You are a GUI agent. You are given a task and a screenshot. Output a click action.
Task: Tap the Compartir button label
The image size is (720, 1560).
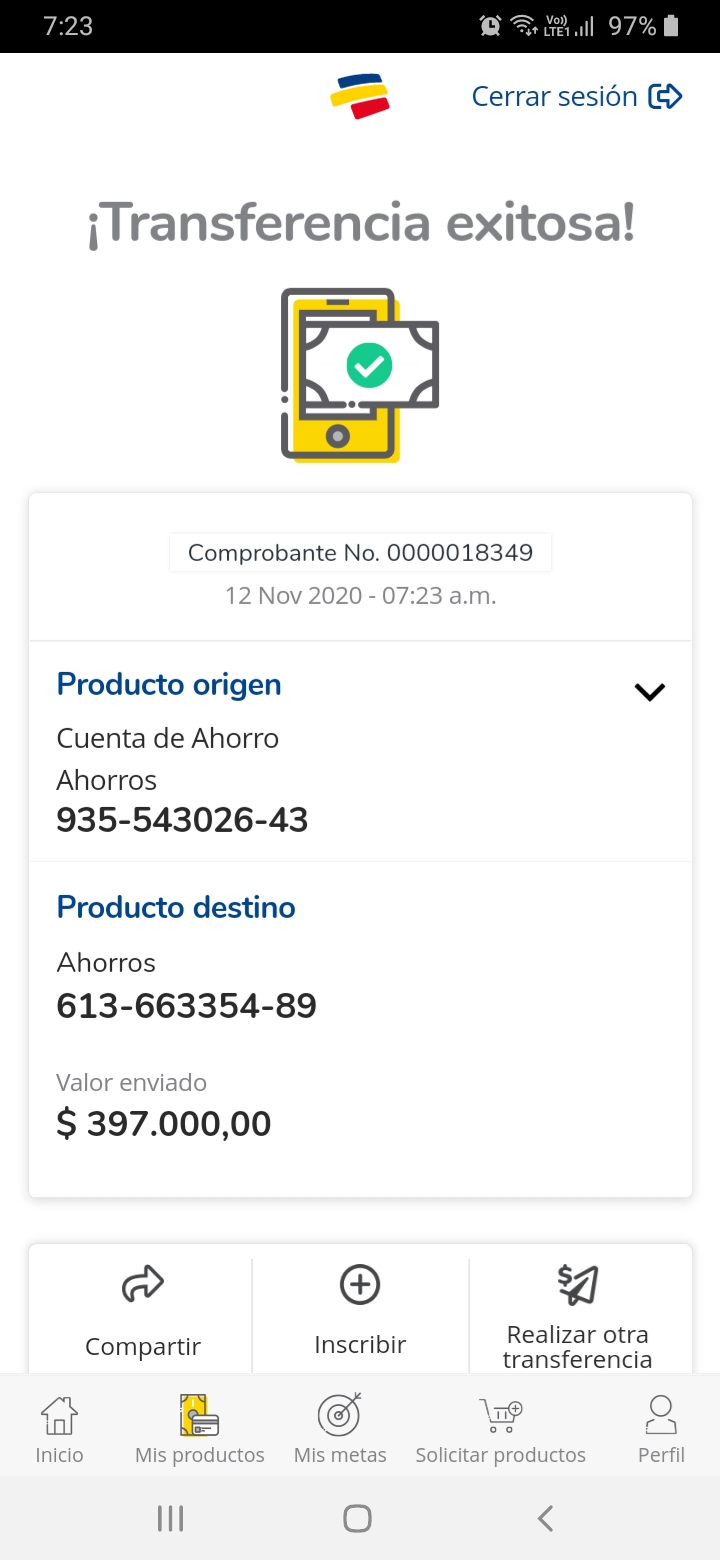143,1347
